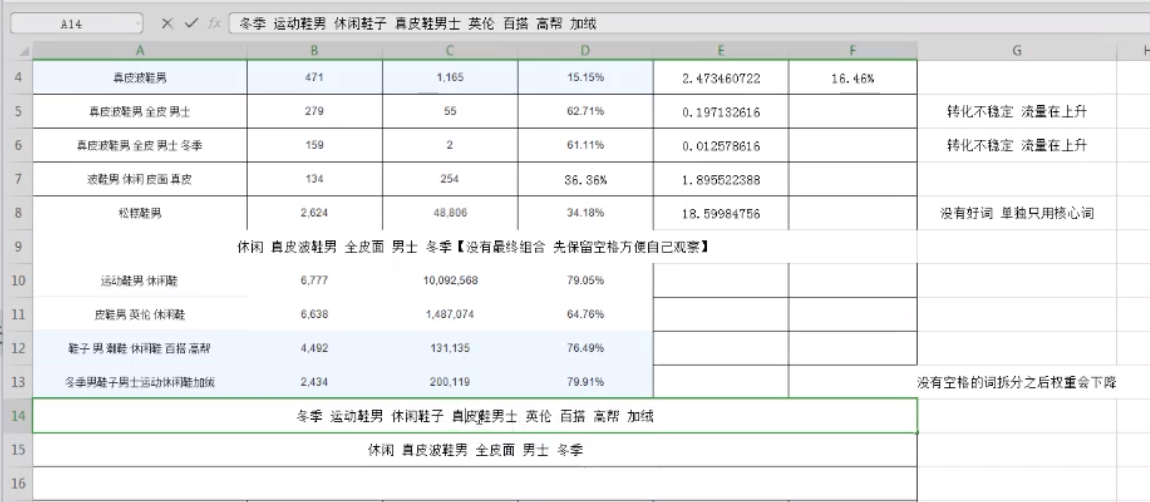
Task: Select row 7 header
Action: 16,179
